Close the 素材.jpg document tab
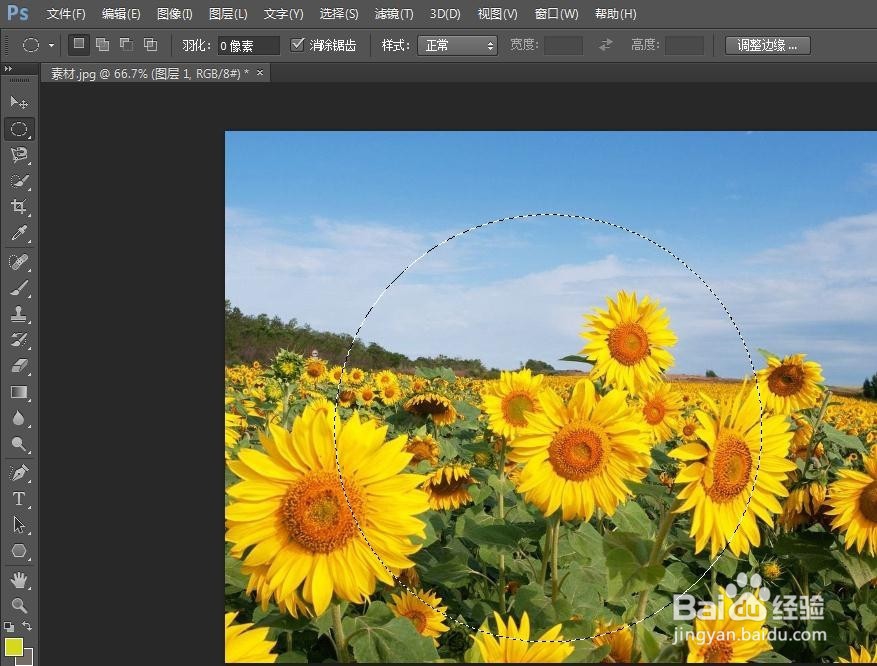 [x=260, y=73]
